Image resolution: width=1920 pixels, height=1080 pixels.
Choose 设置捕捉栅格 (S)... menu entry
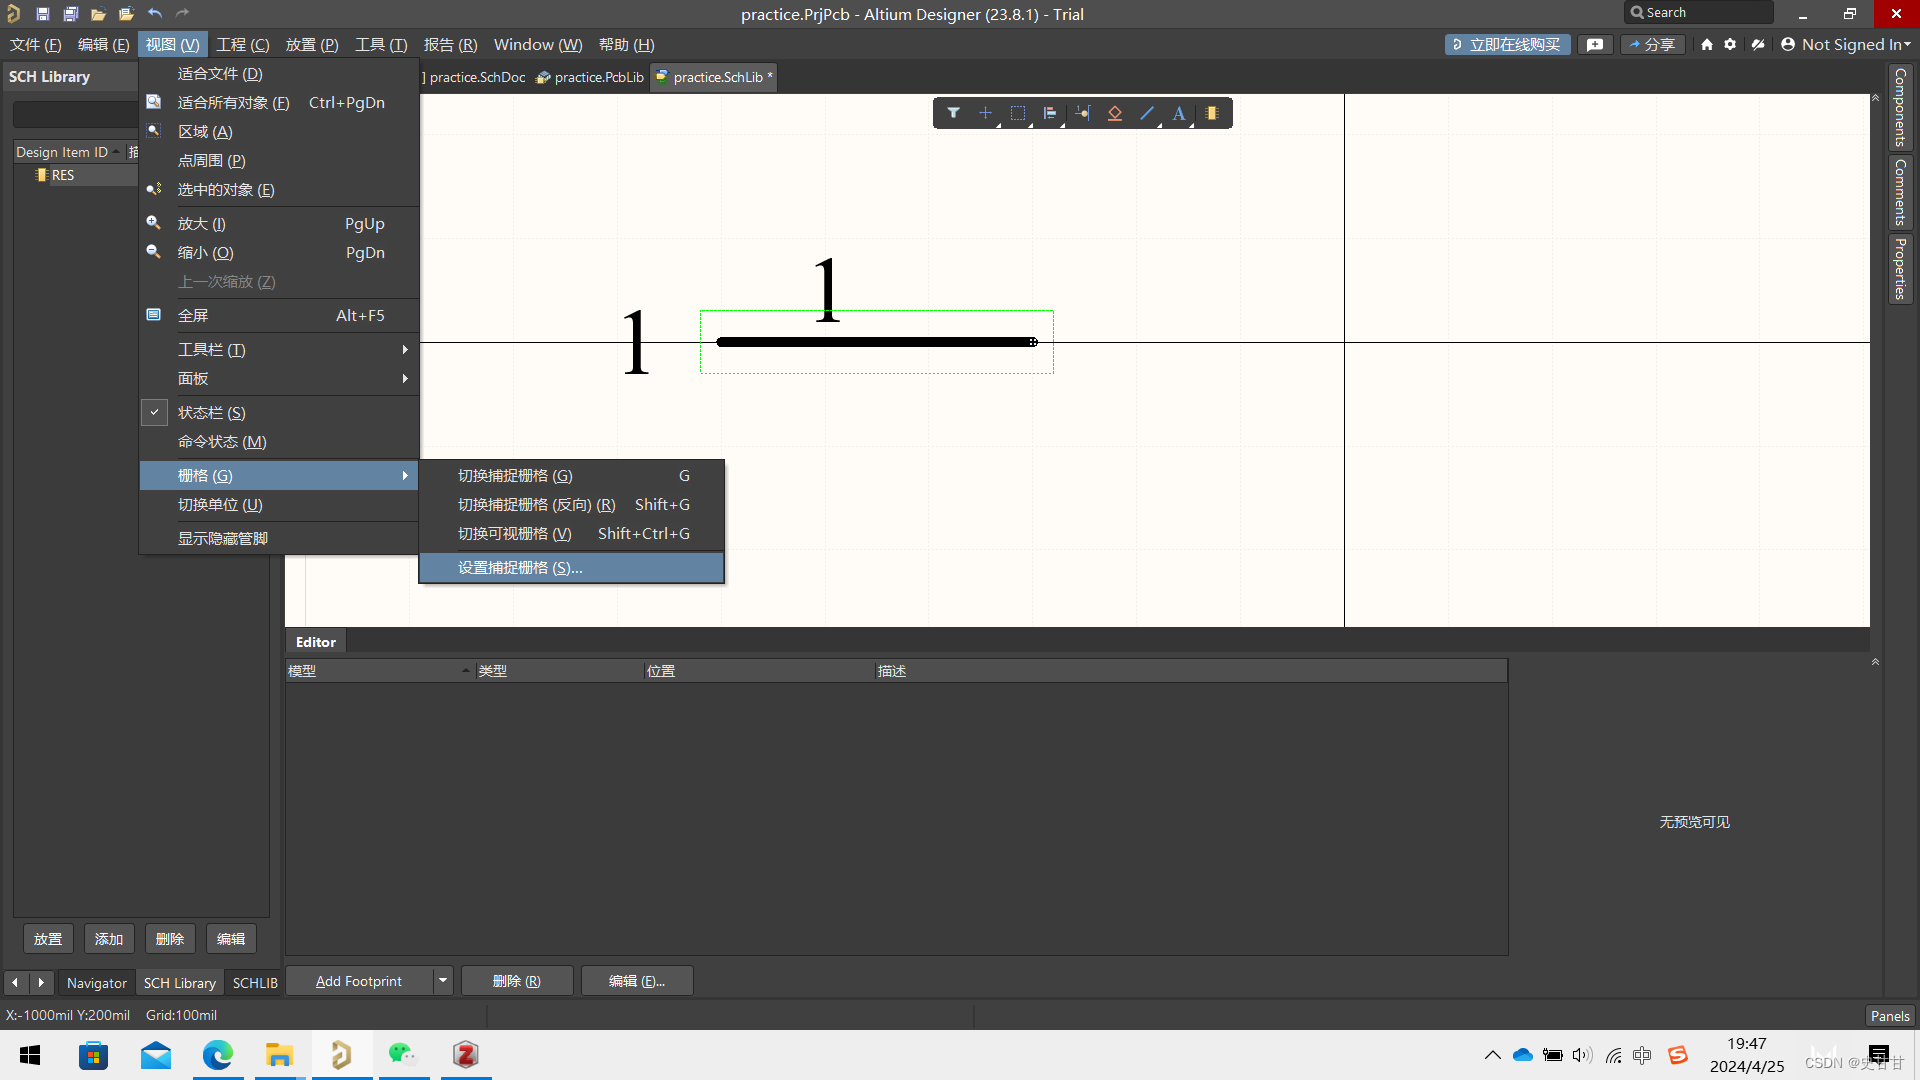[x=520, y=567]
